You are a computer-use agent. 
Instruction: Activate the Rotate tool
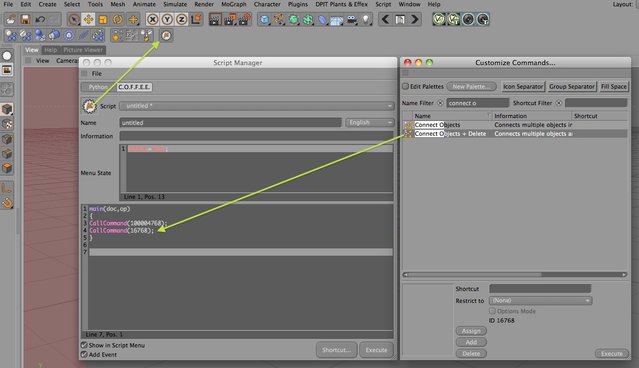click(118, 19)
